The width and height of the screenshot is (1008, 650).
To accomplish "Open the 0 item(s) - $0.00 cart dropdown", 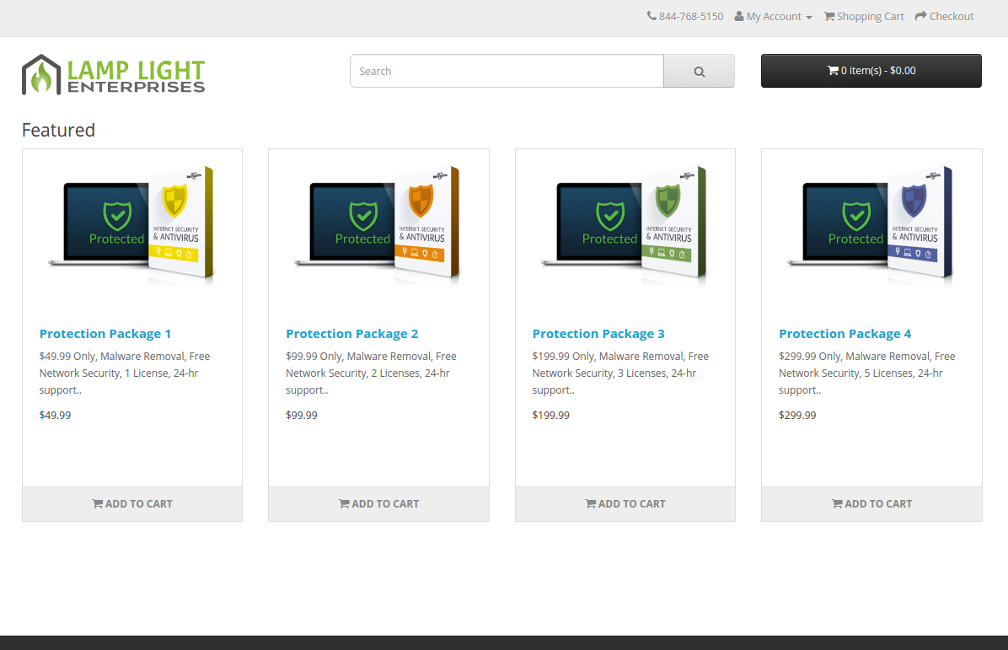I will (x=871, y=71).
